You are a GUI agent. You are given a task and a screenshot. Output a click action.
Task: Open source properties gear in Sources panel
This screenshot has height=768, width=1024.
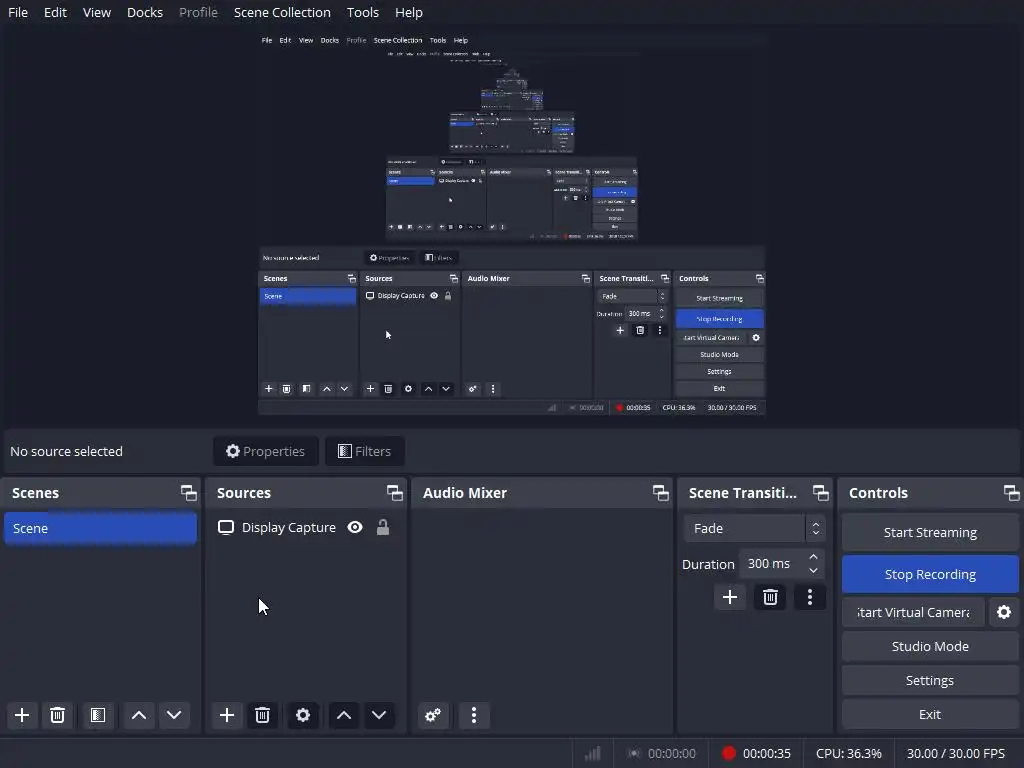coord(303,715)
